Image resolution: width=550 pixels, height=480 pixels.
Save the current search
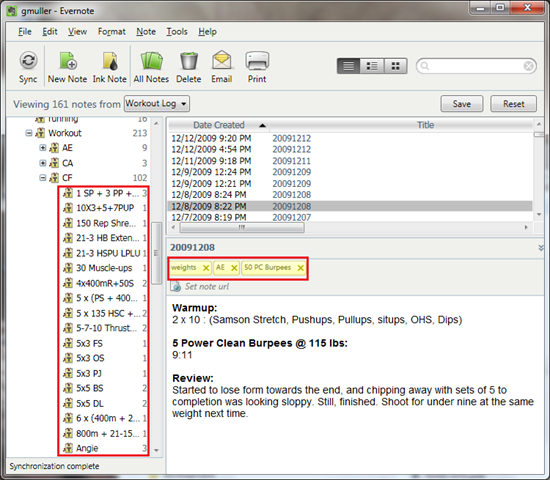462,104
